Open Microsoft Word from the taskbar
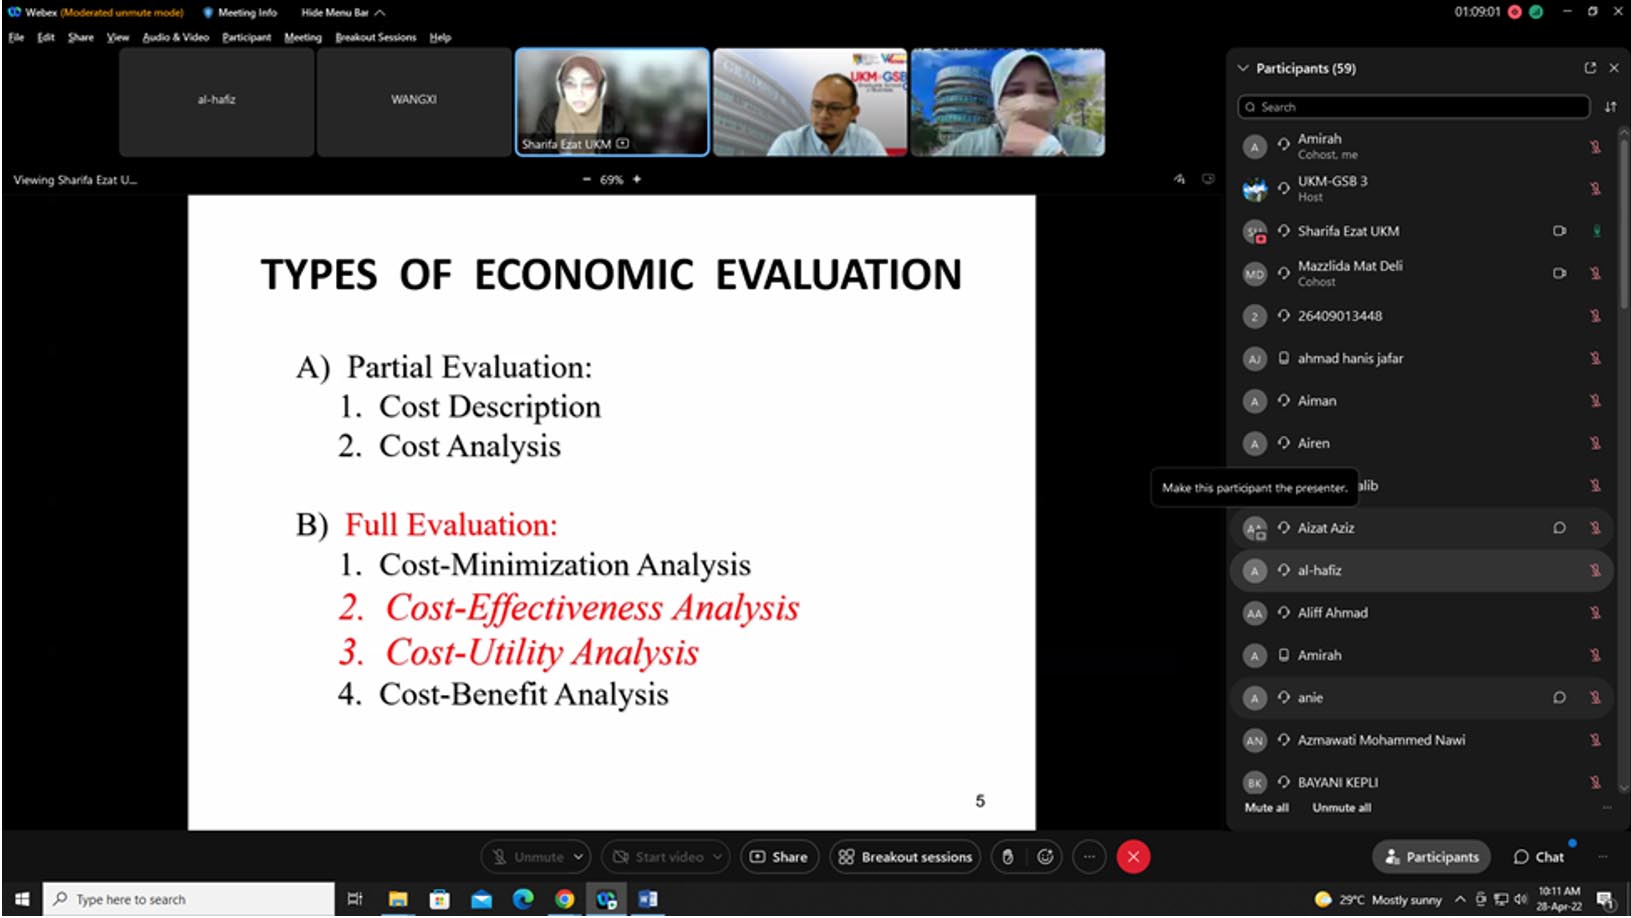 click(647, 899)
